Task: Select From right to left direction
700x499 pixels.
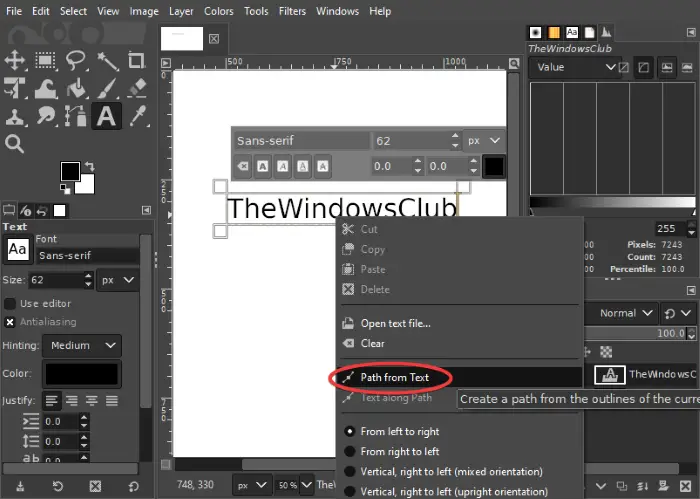Action: pos(400,452)
